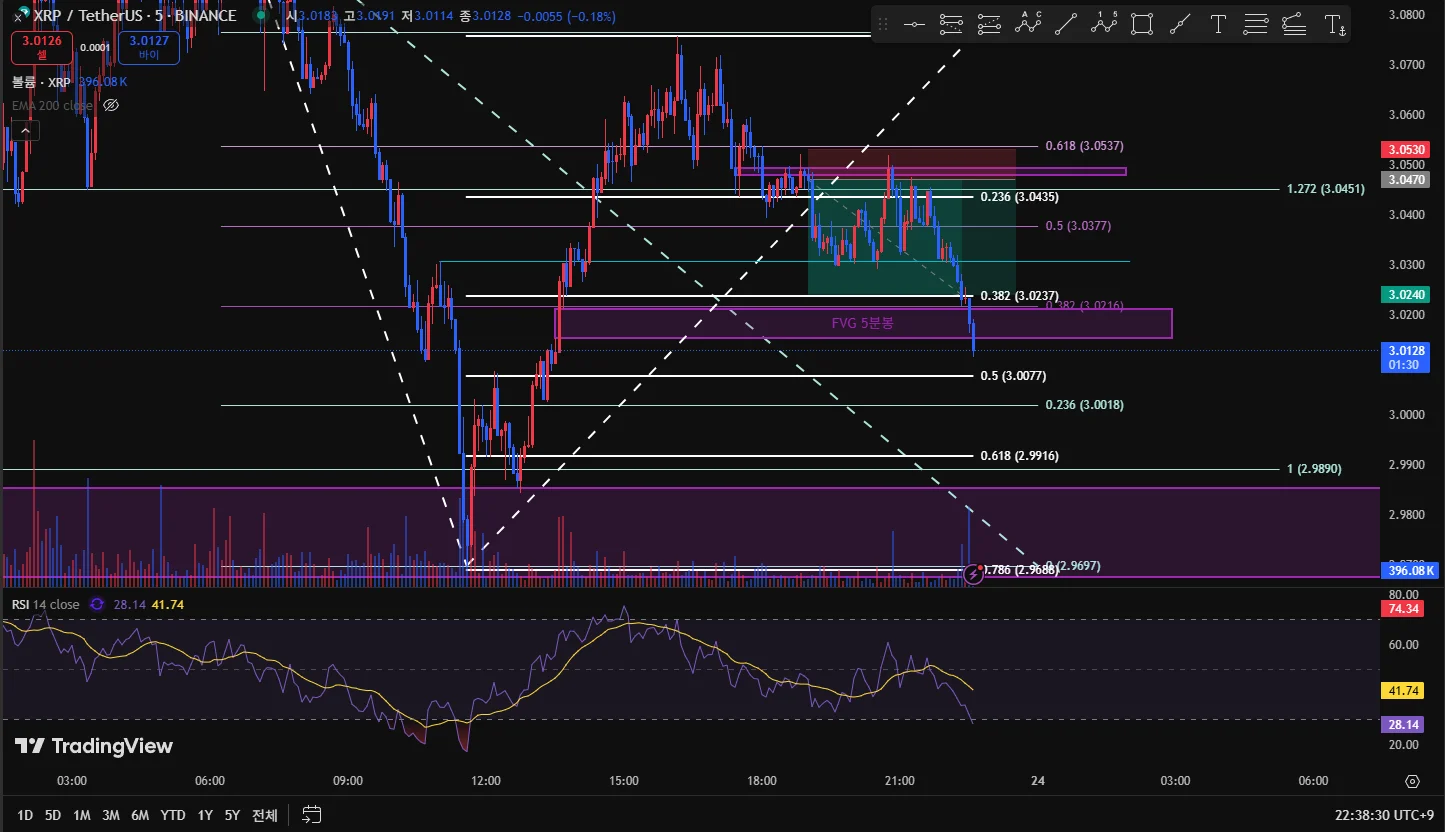Image resolution: width=1445 pixels, height=832 pixels.
Task: Select the extended line tool with two nodes
Action: [x=1180, y=24]
